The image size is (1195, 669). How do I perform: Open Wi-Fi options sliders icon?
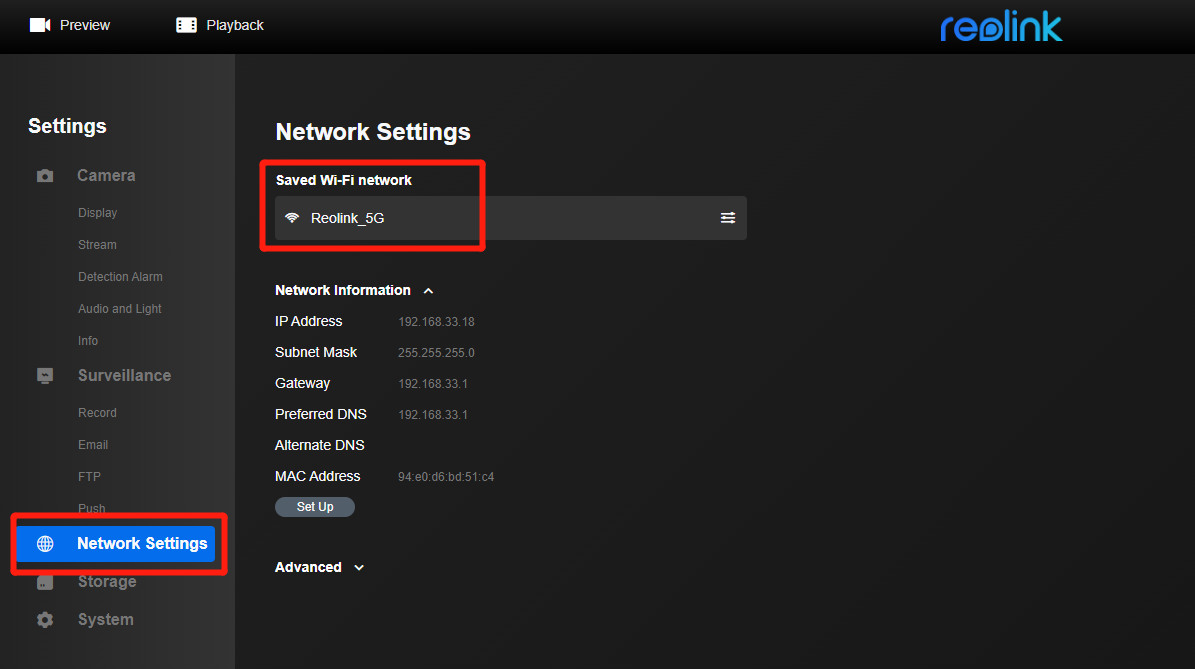[728, 218]
